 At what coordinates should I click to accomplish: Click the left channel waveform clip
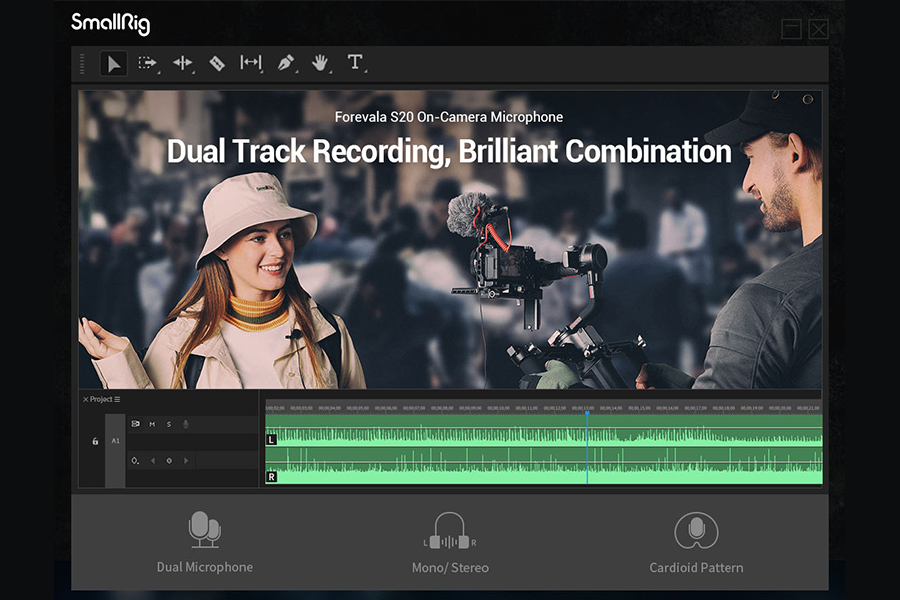pyautogui.click(x=544, y=432)
